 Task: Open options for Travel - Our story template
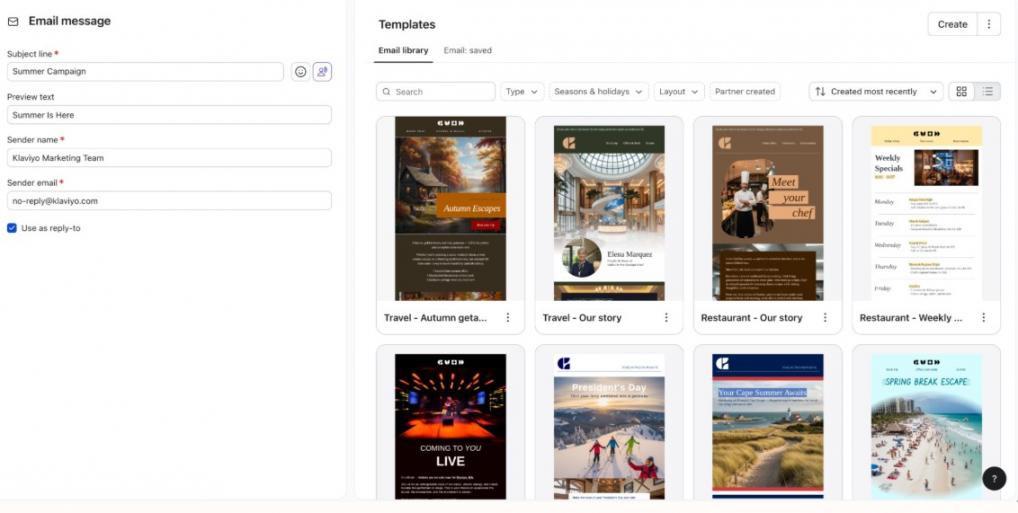point(666,318)
